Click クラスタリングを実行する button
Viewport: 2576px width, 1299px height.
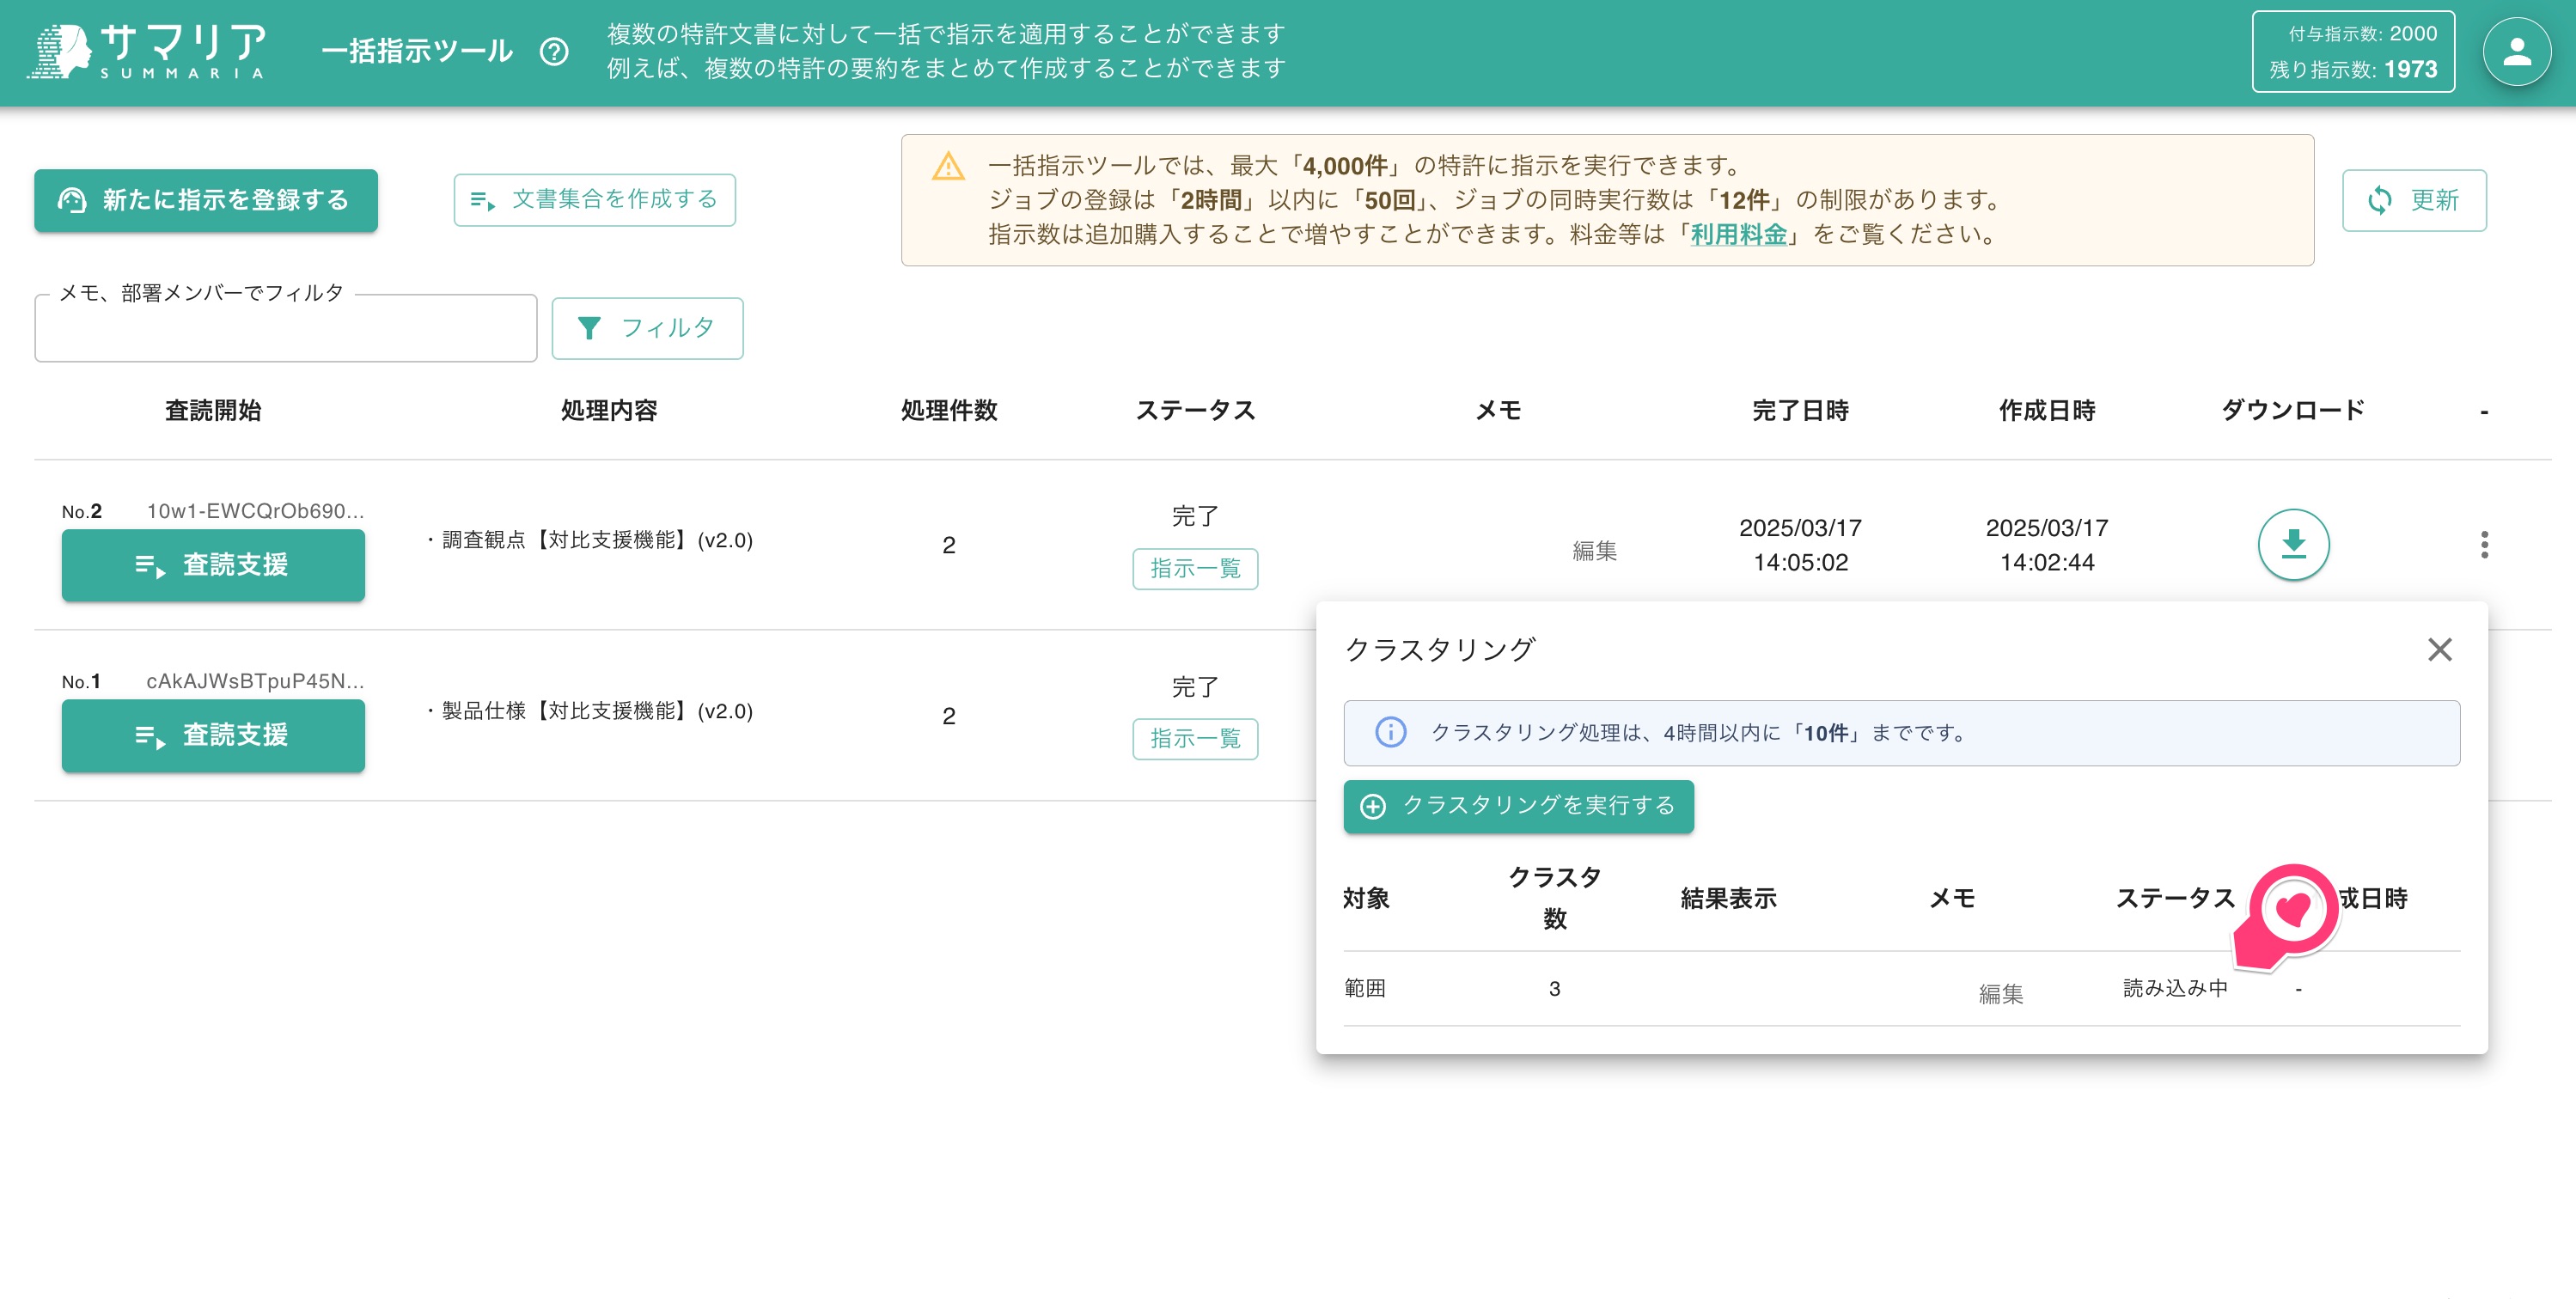(1518, 806)
